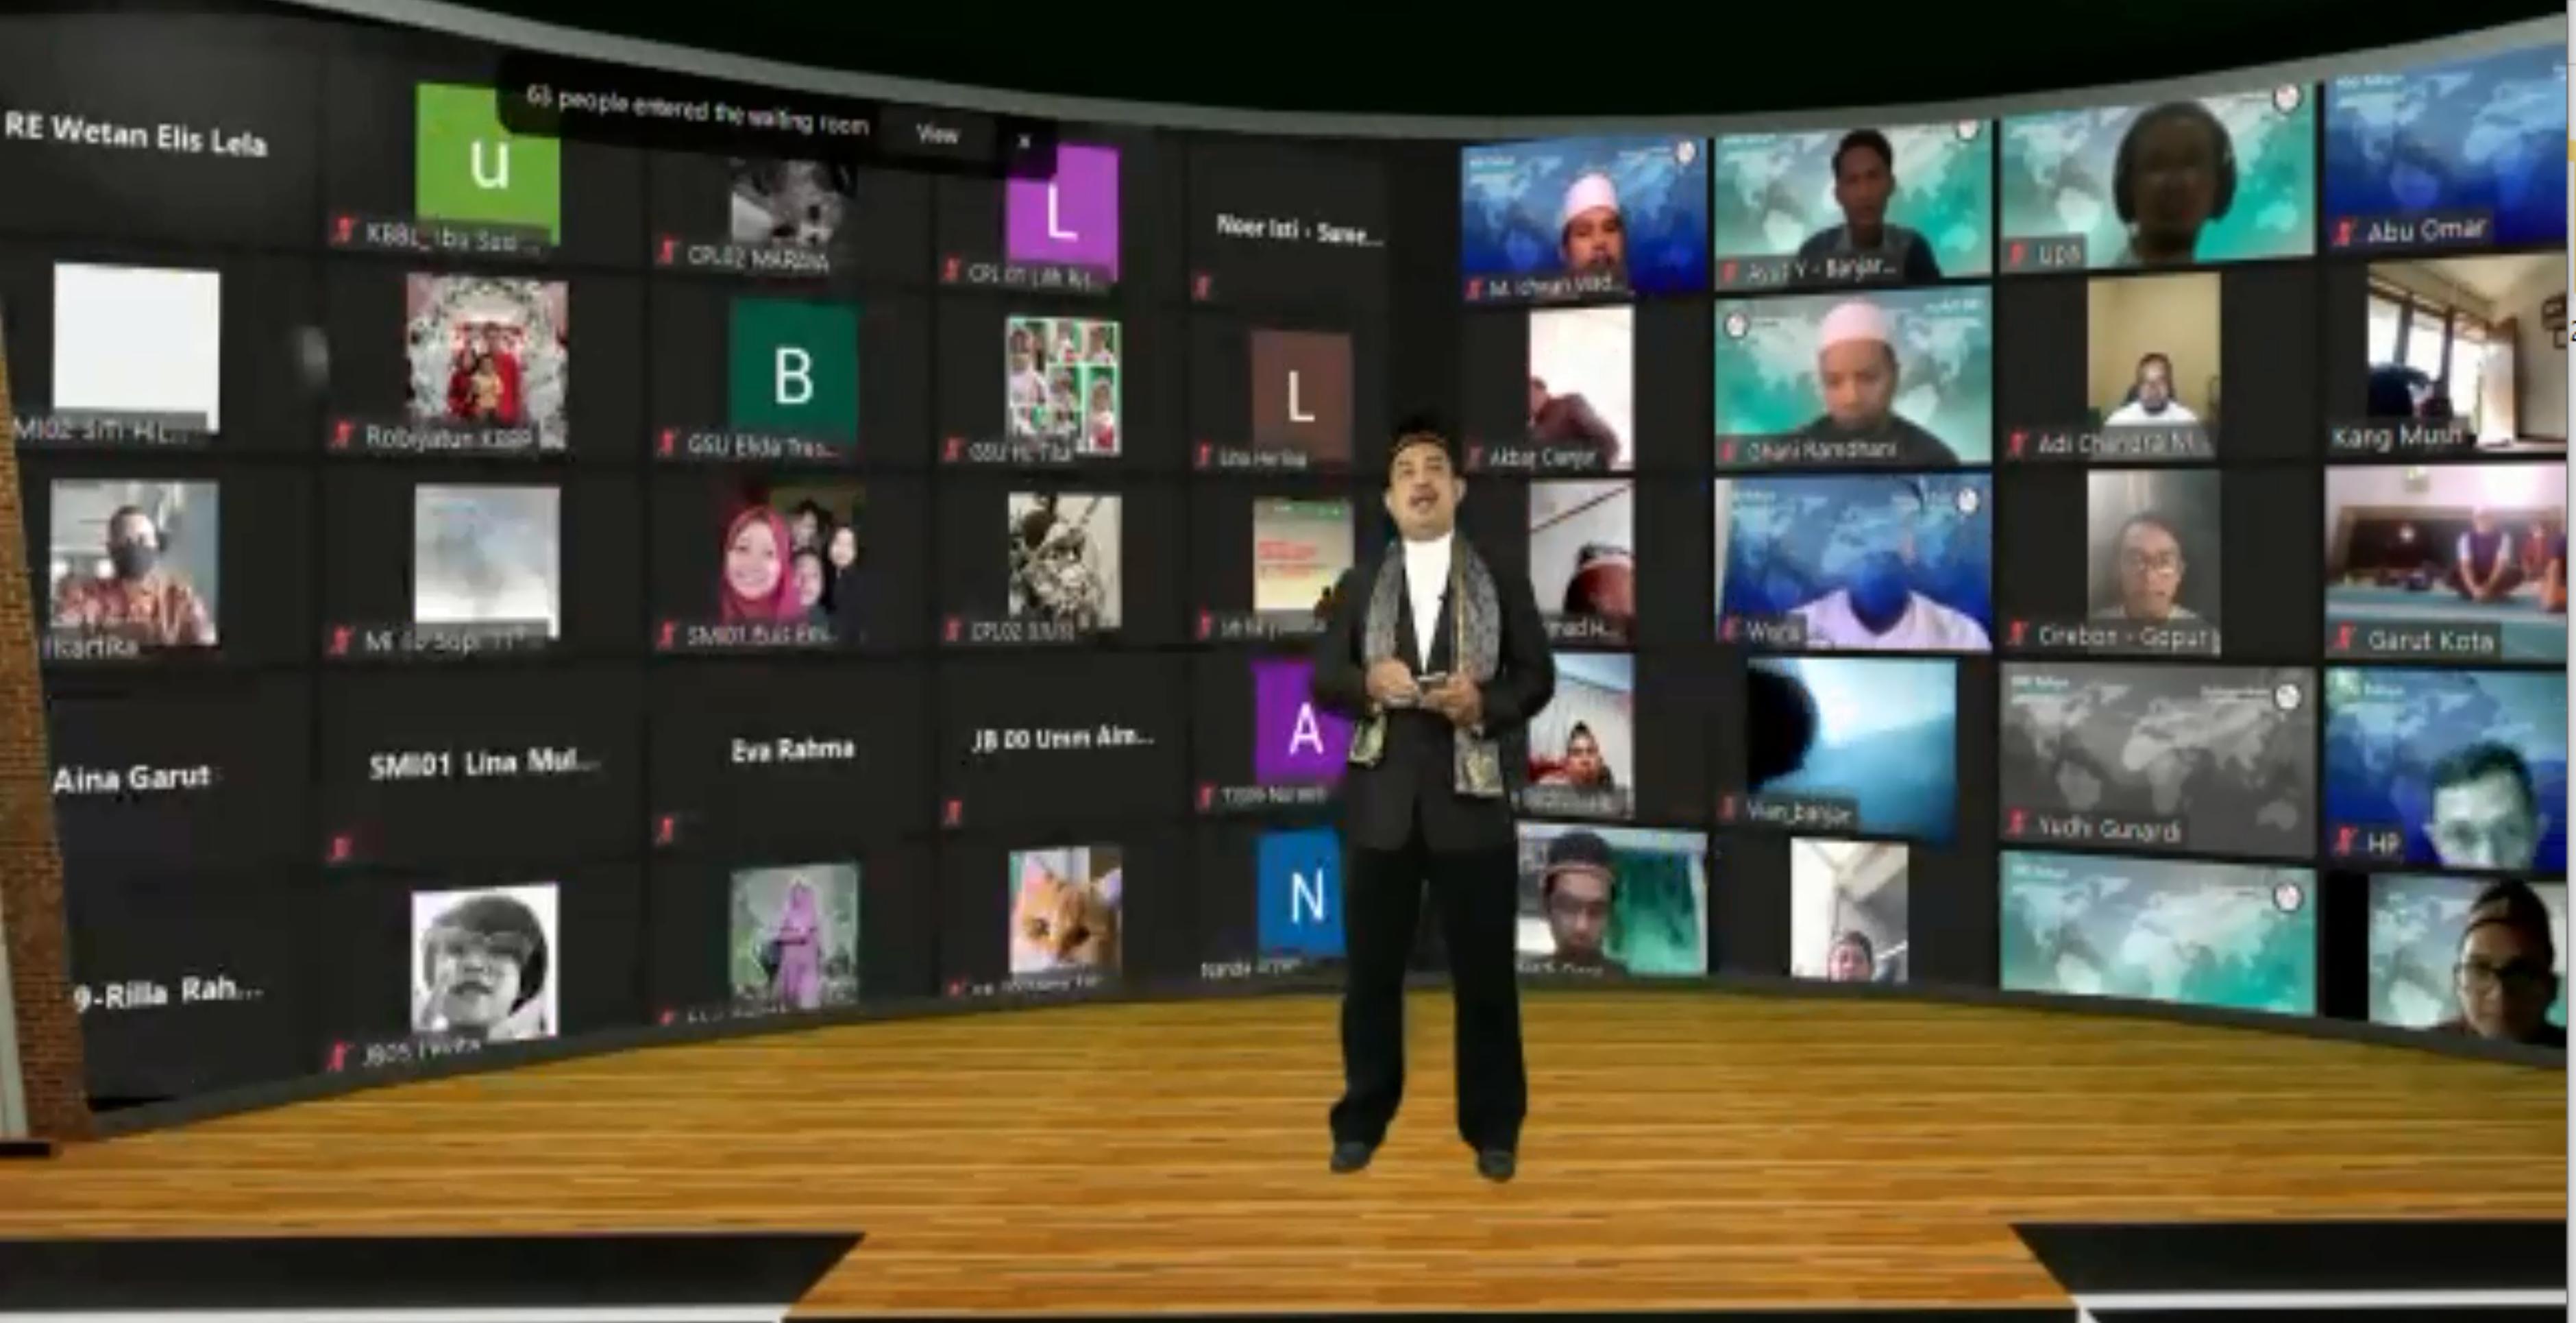Viewport: 2576px width, 1323px height.
Task: Select tile of man wearing face mask
Action: 134,563
